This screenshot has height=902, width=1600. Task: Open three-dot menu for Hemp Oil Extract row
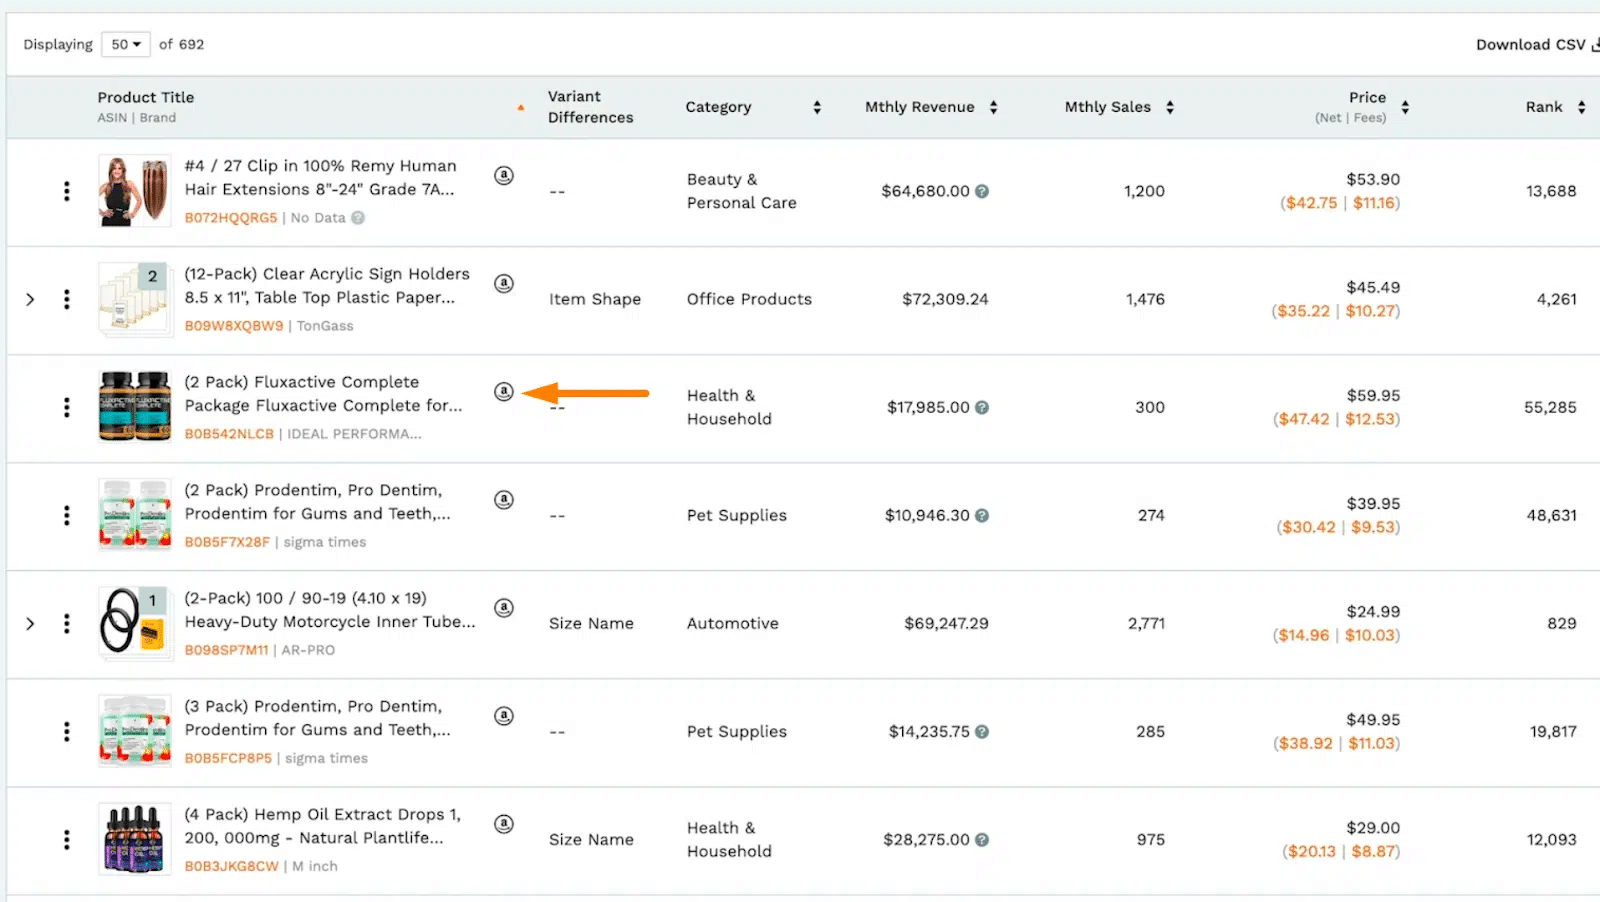67,840
